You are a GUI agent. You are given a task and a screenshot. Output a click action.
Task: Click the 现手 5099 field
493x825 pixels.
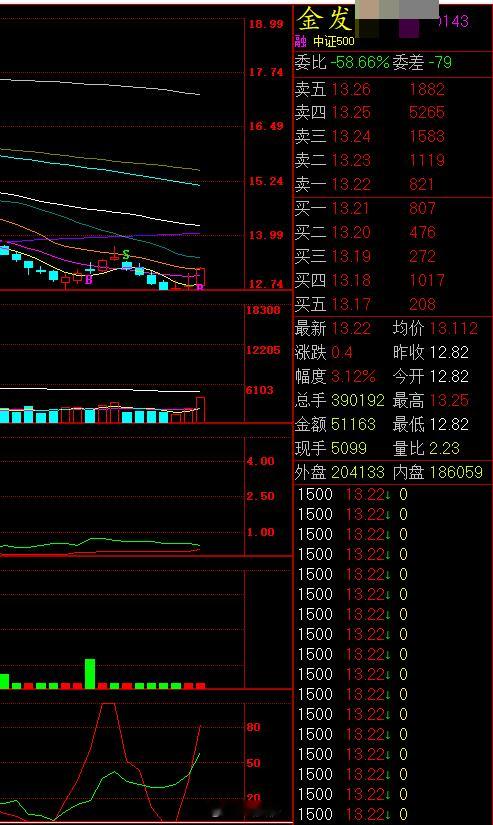pyautogui.click(x=331, y=448)
